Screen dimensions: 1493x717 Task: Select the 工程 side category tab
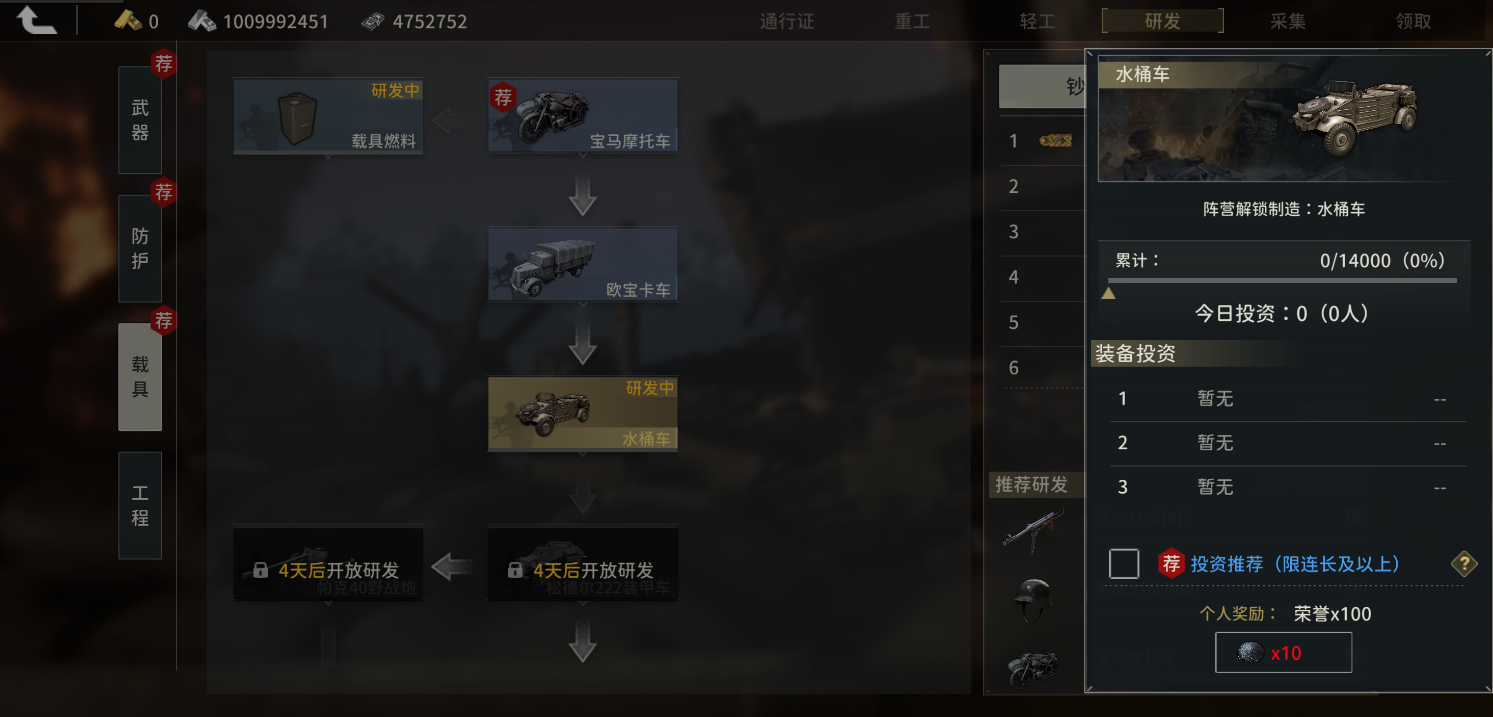(x=140, y=506)
